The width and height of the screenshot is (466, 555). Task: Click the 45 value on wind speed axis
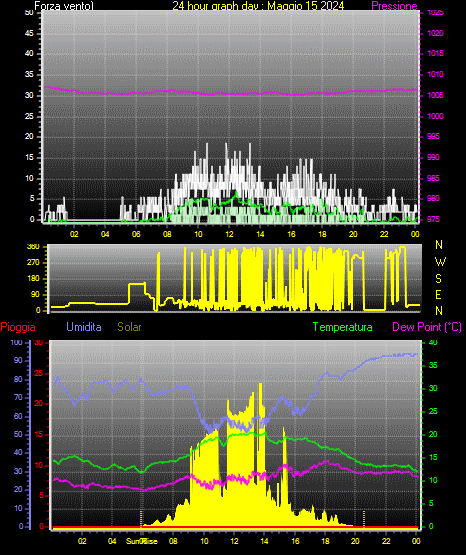pos(29,34)
